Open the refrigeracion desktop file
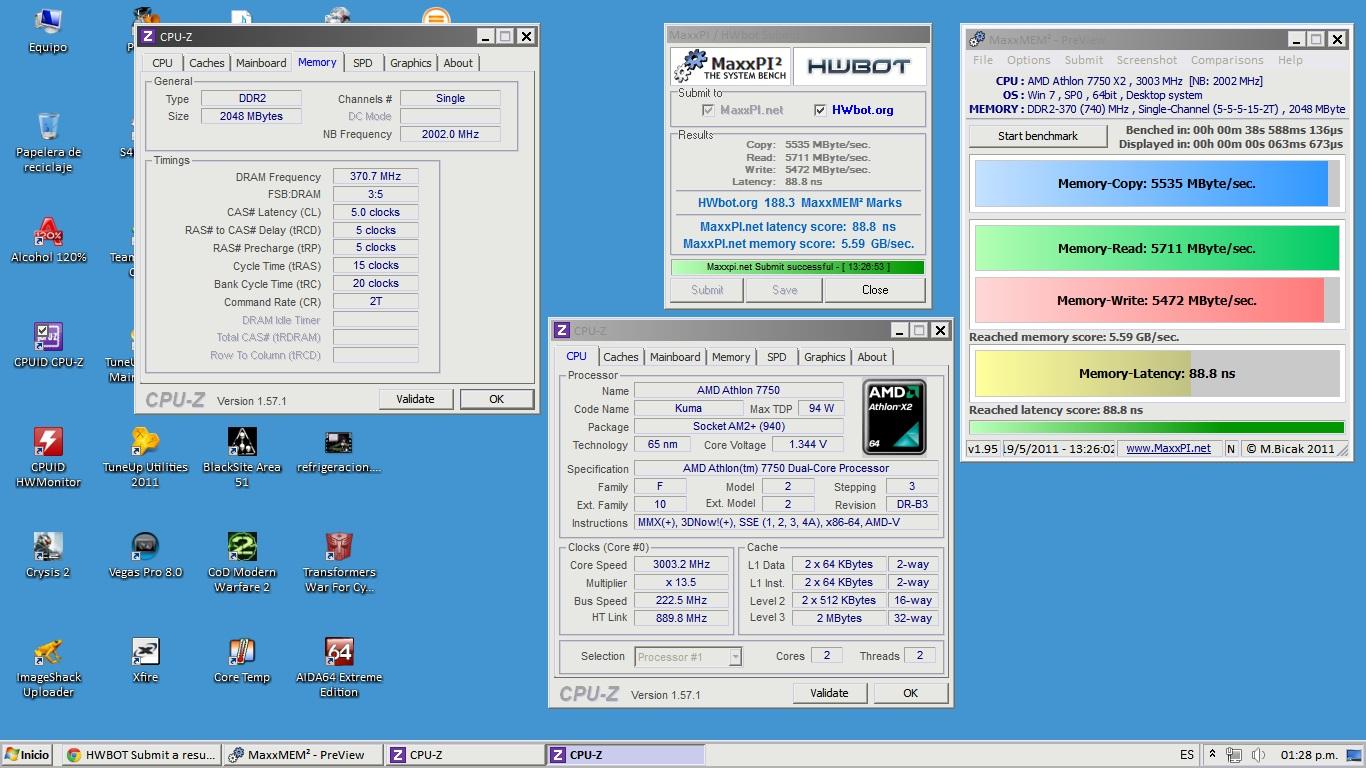The width and height of the screenshot is (1366, 768). tap(338, 450)
